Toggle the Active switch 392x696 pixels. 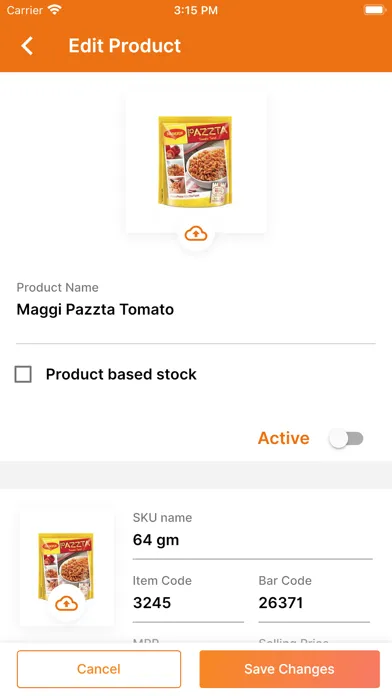pyautogui.click(x=346, y=439)
